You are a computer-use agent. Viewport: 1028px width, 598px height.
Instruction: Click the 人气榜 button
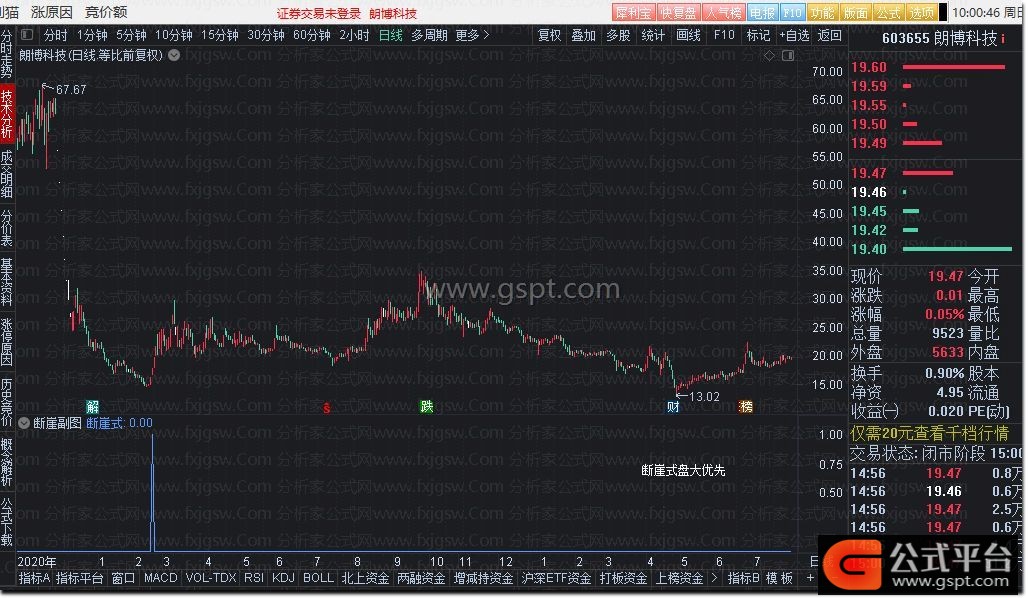(x=723, y=12)
